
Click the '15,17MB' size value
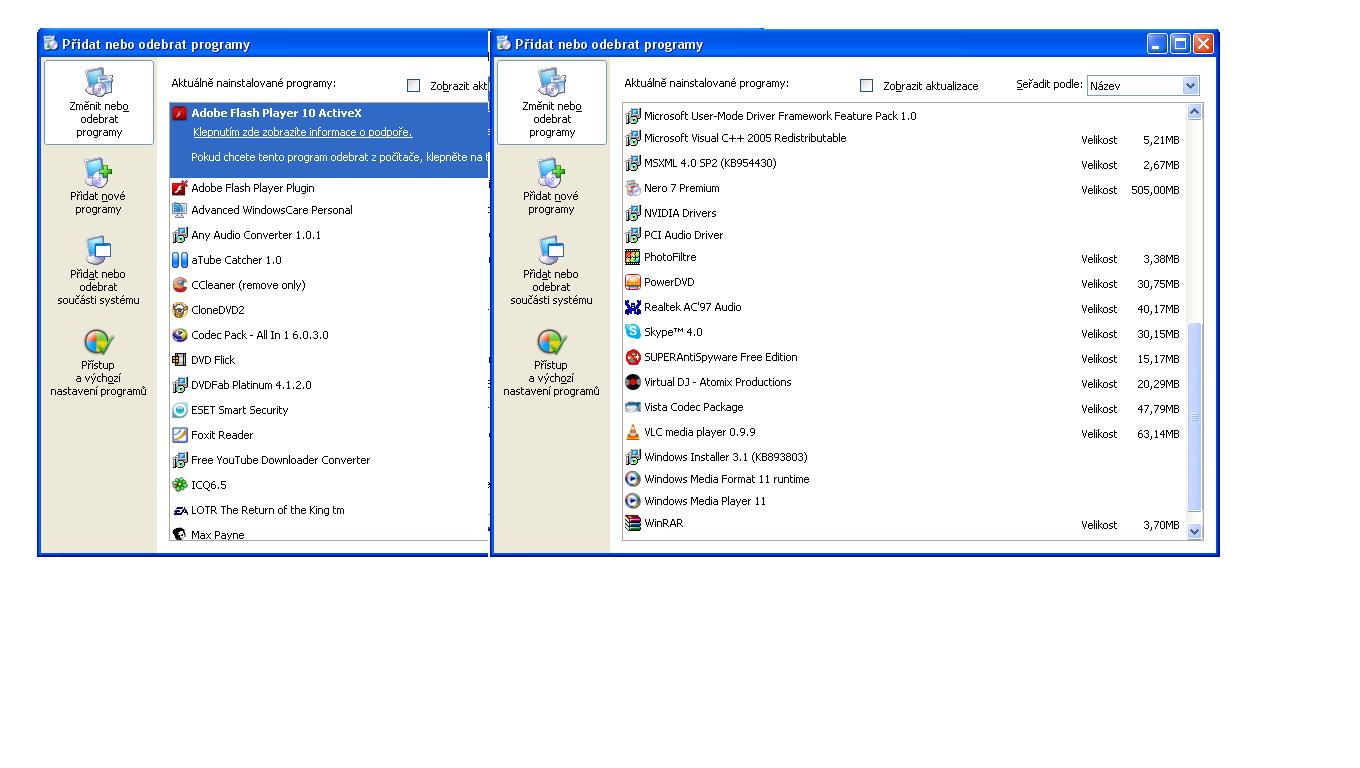coord(1158,359)
